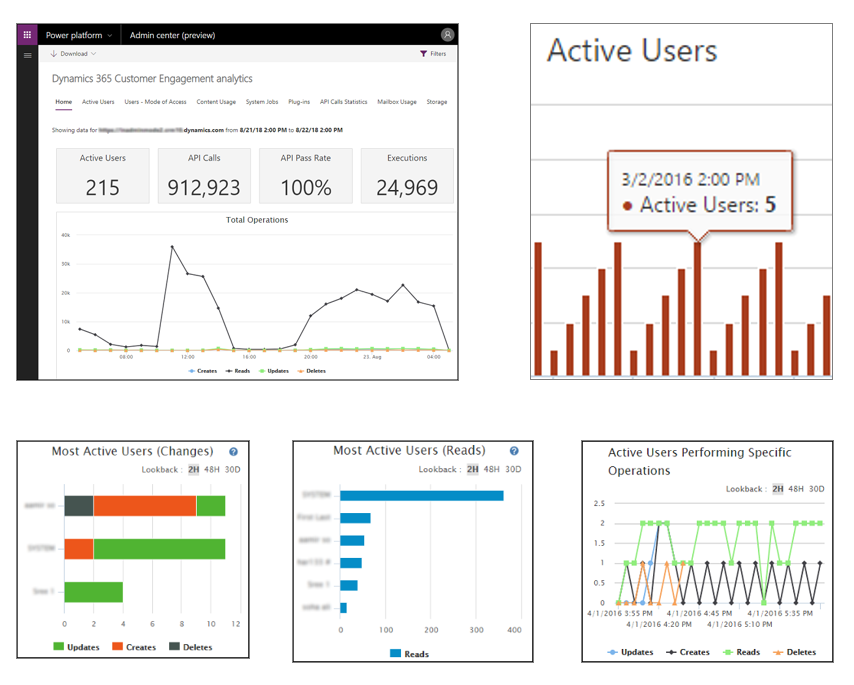Click the Download arrow icon
The width and height of the screenshot is (854, 685).
54,53
